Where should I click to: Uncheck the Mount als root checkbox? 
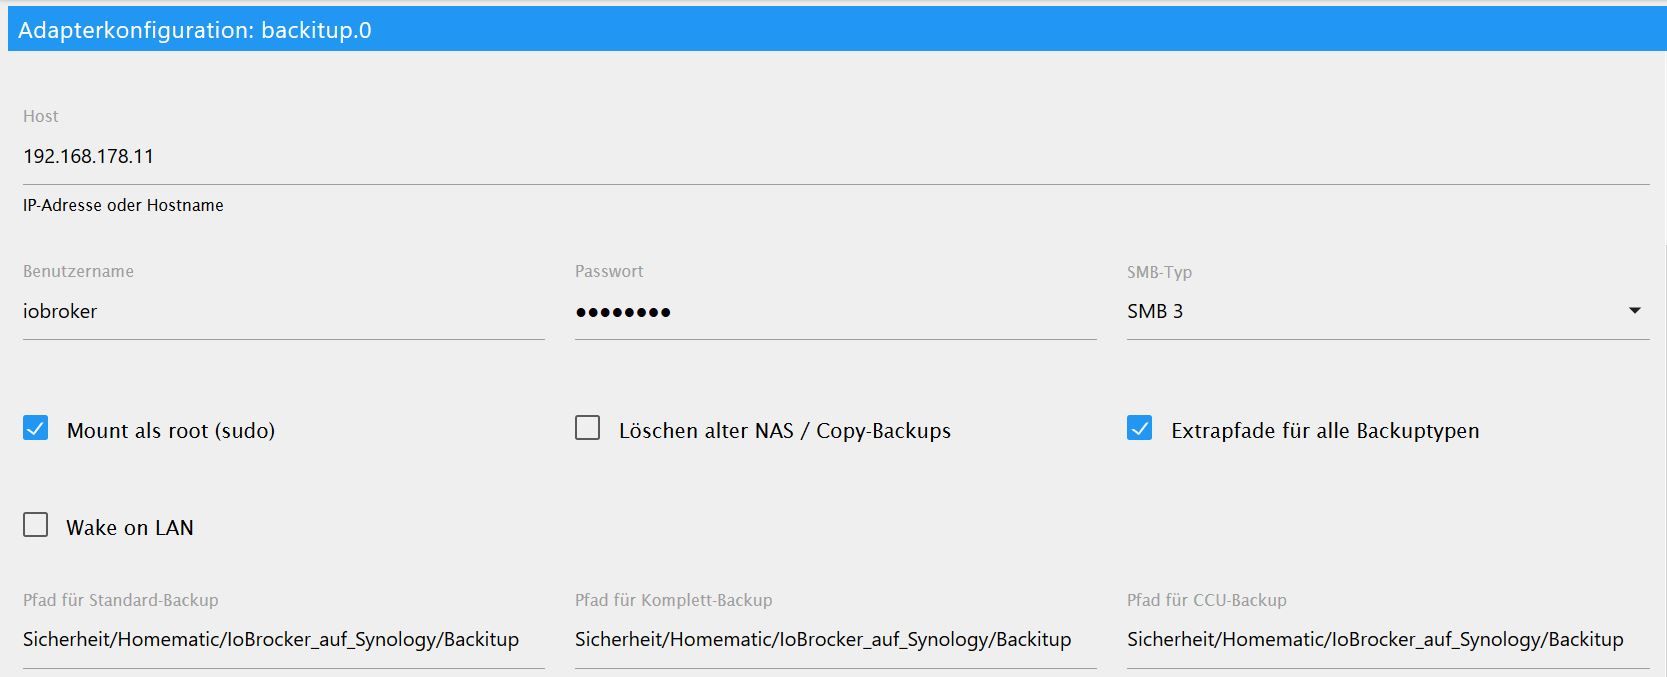[x=36, y=429]
